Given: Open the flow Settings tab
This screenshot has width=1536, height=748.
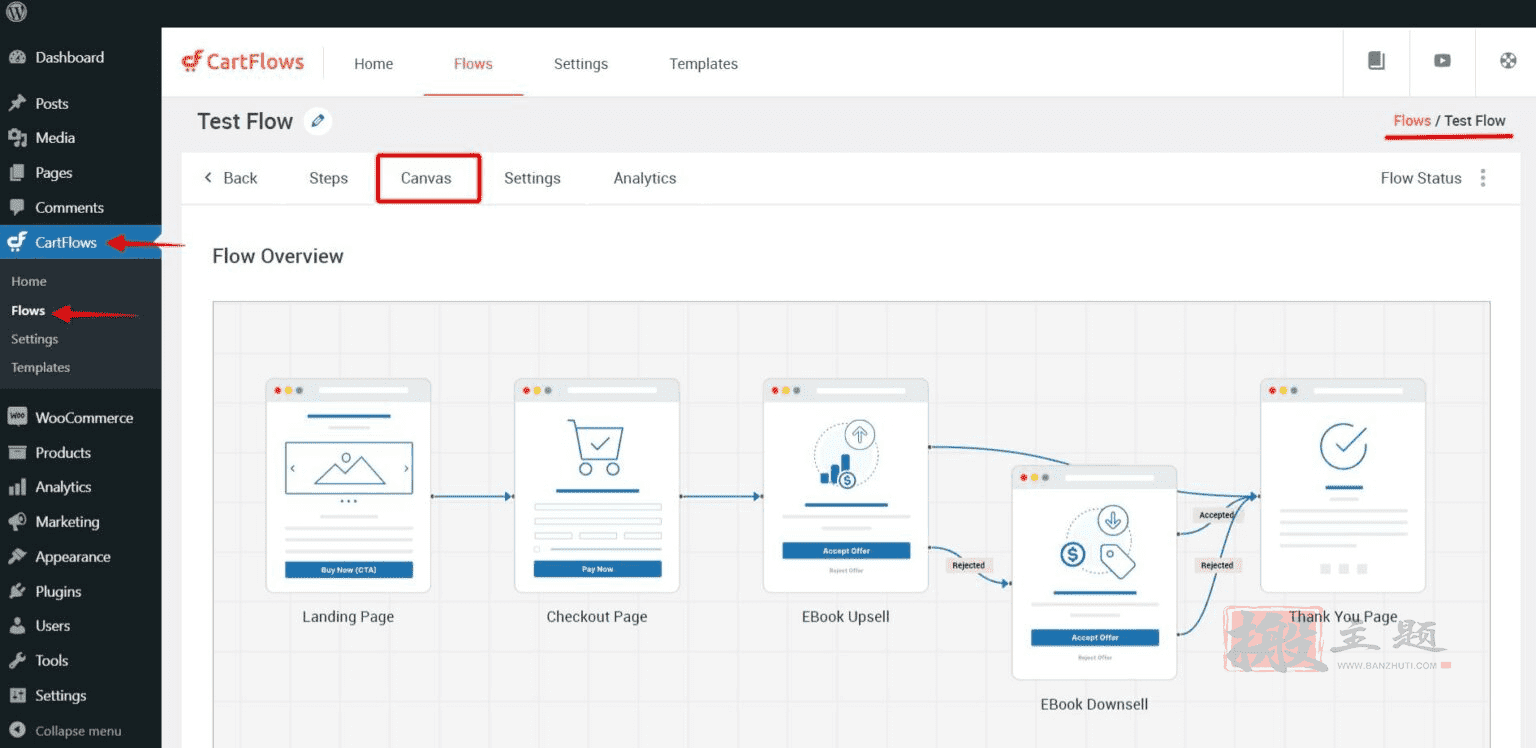Looking at the screenshot, I should (532, 178).
